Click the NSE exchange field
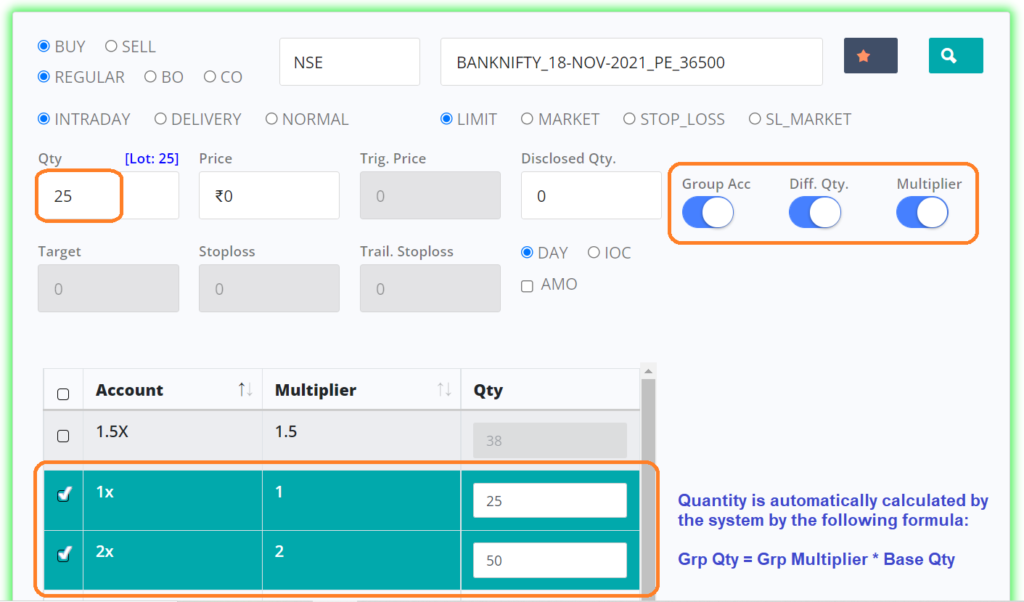Viewport: 1024px width, 602px height. (x=349, y=62)
